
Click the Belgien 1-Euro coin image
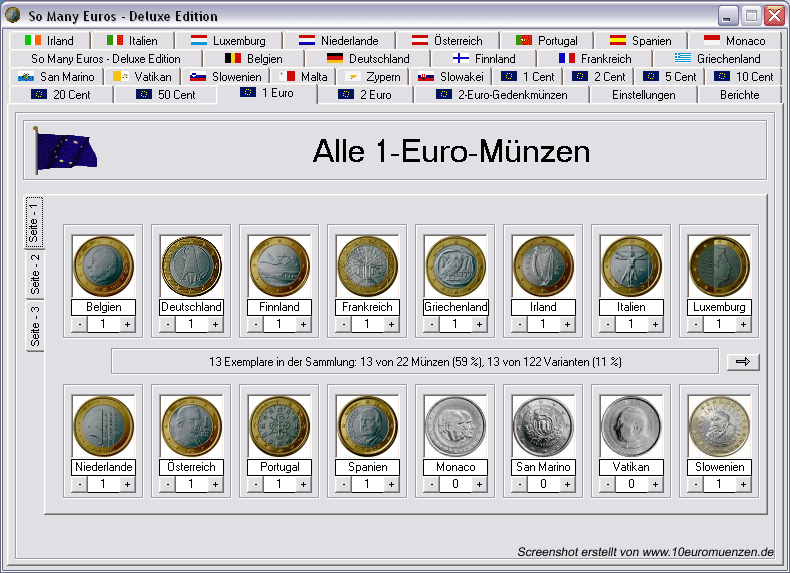coord(103,266)
